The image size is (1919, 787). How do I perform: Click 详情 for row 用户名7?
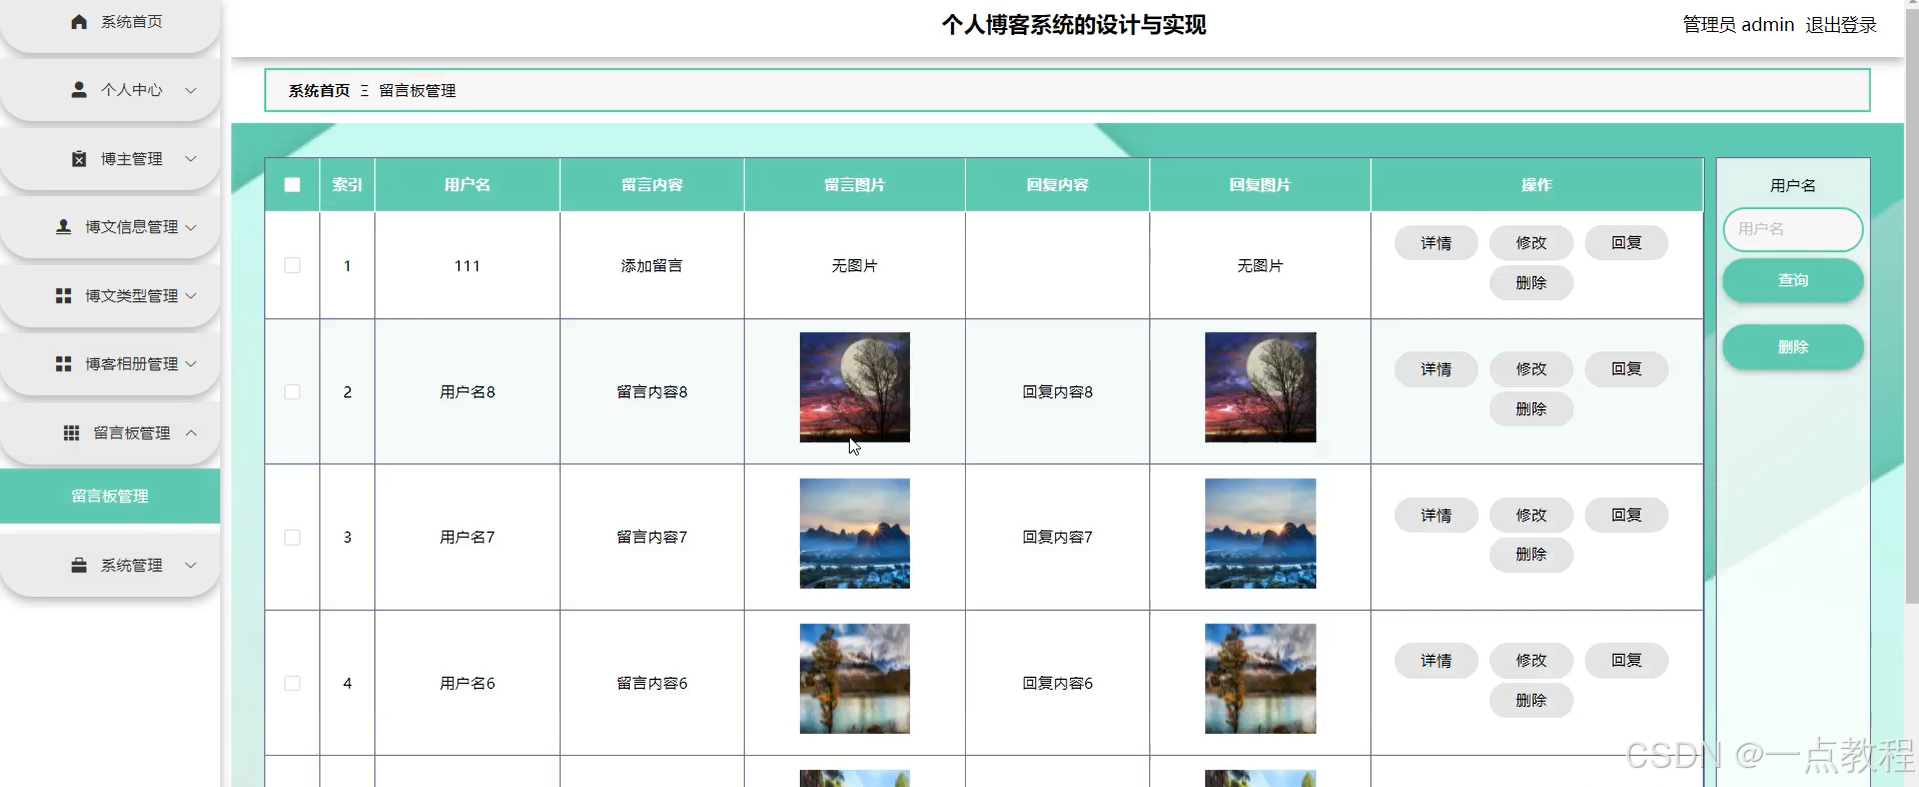(x=1436, y=515)
